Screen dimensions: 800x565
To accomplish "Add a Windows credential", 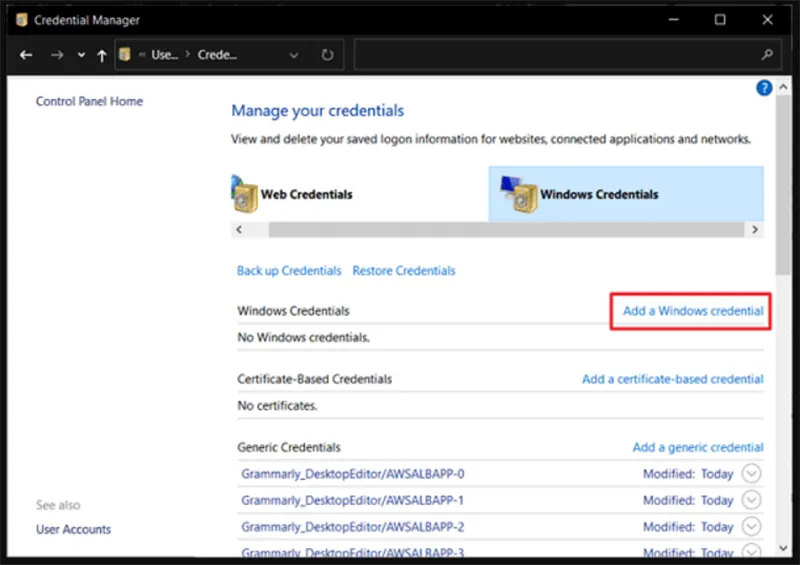I will click(693, 311).
